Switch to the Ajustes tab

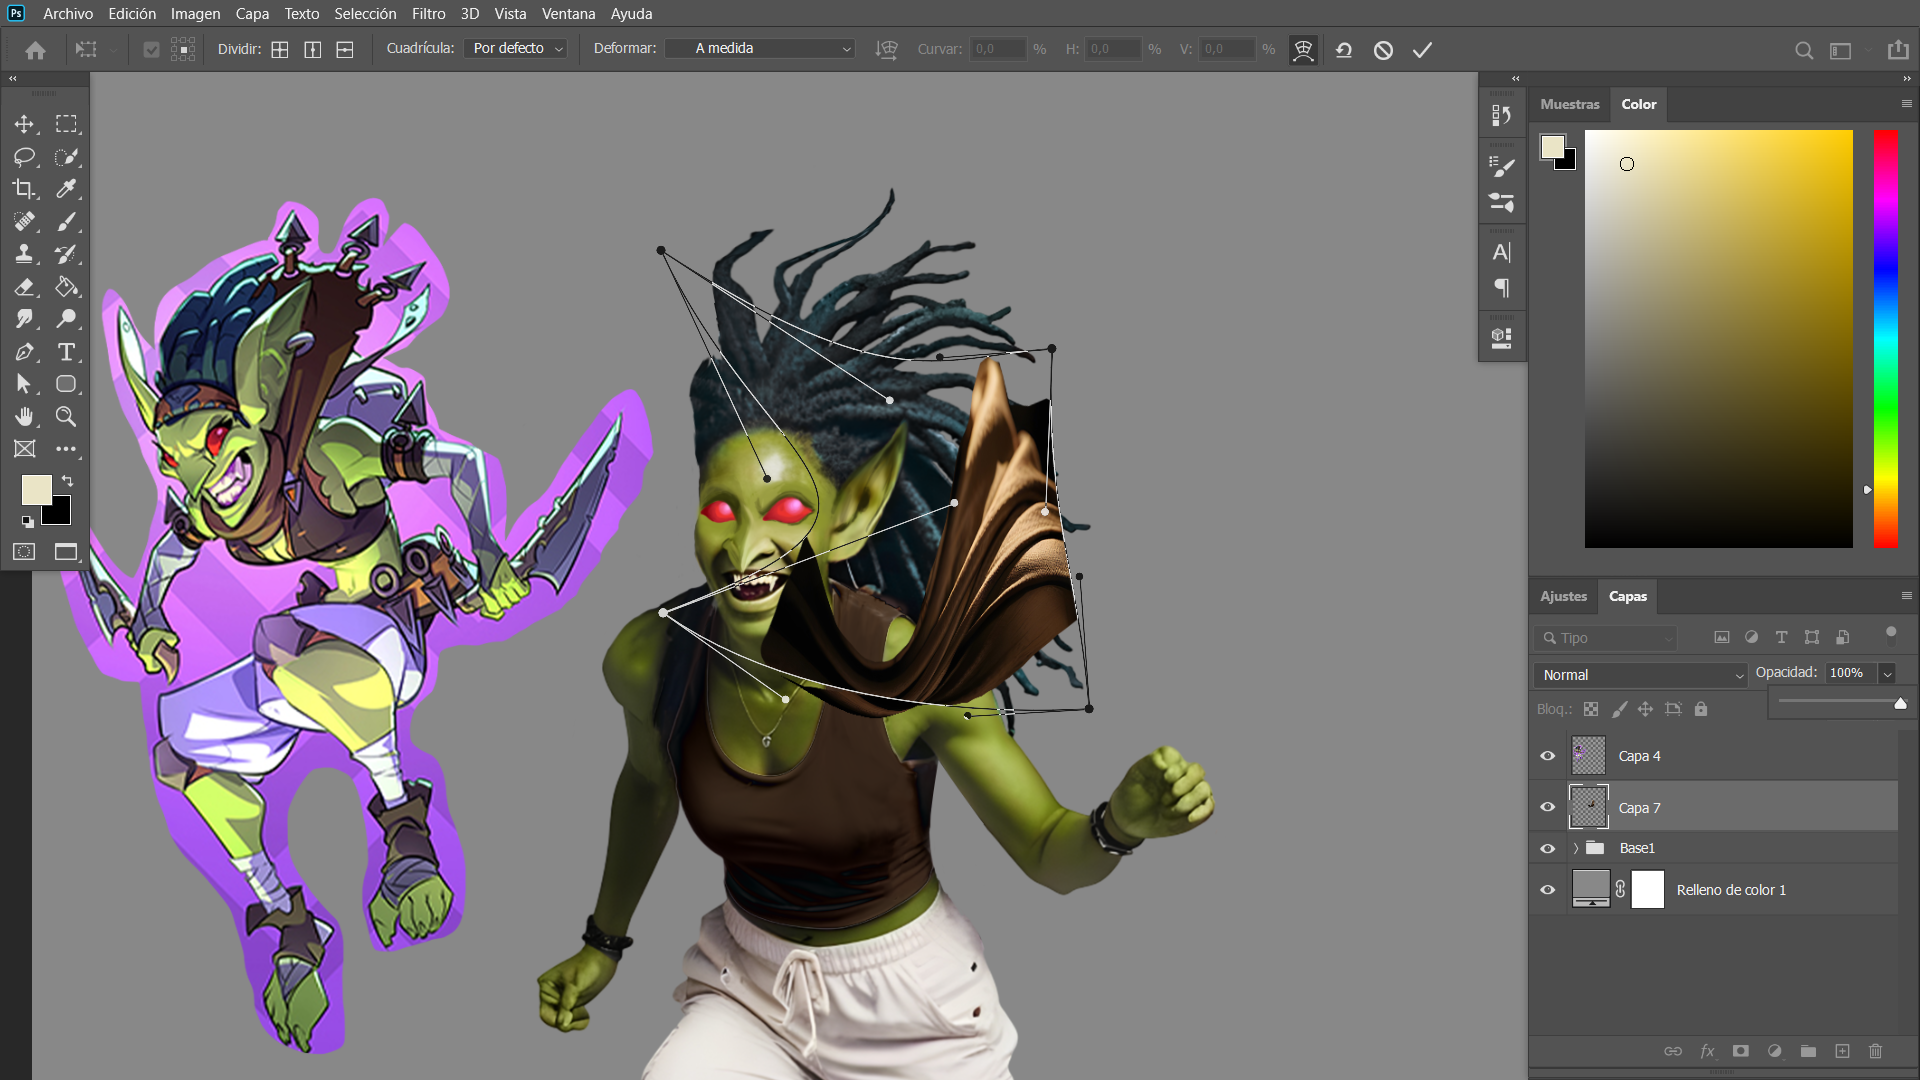1563,596
